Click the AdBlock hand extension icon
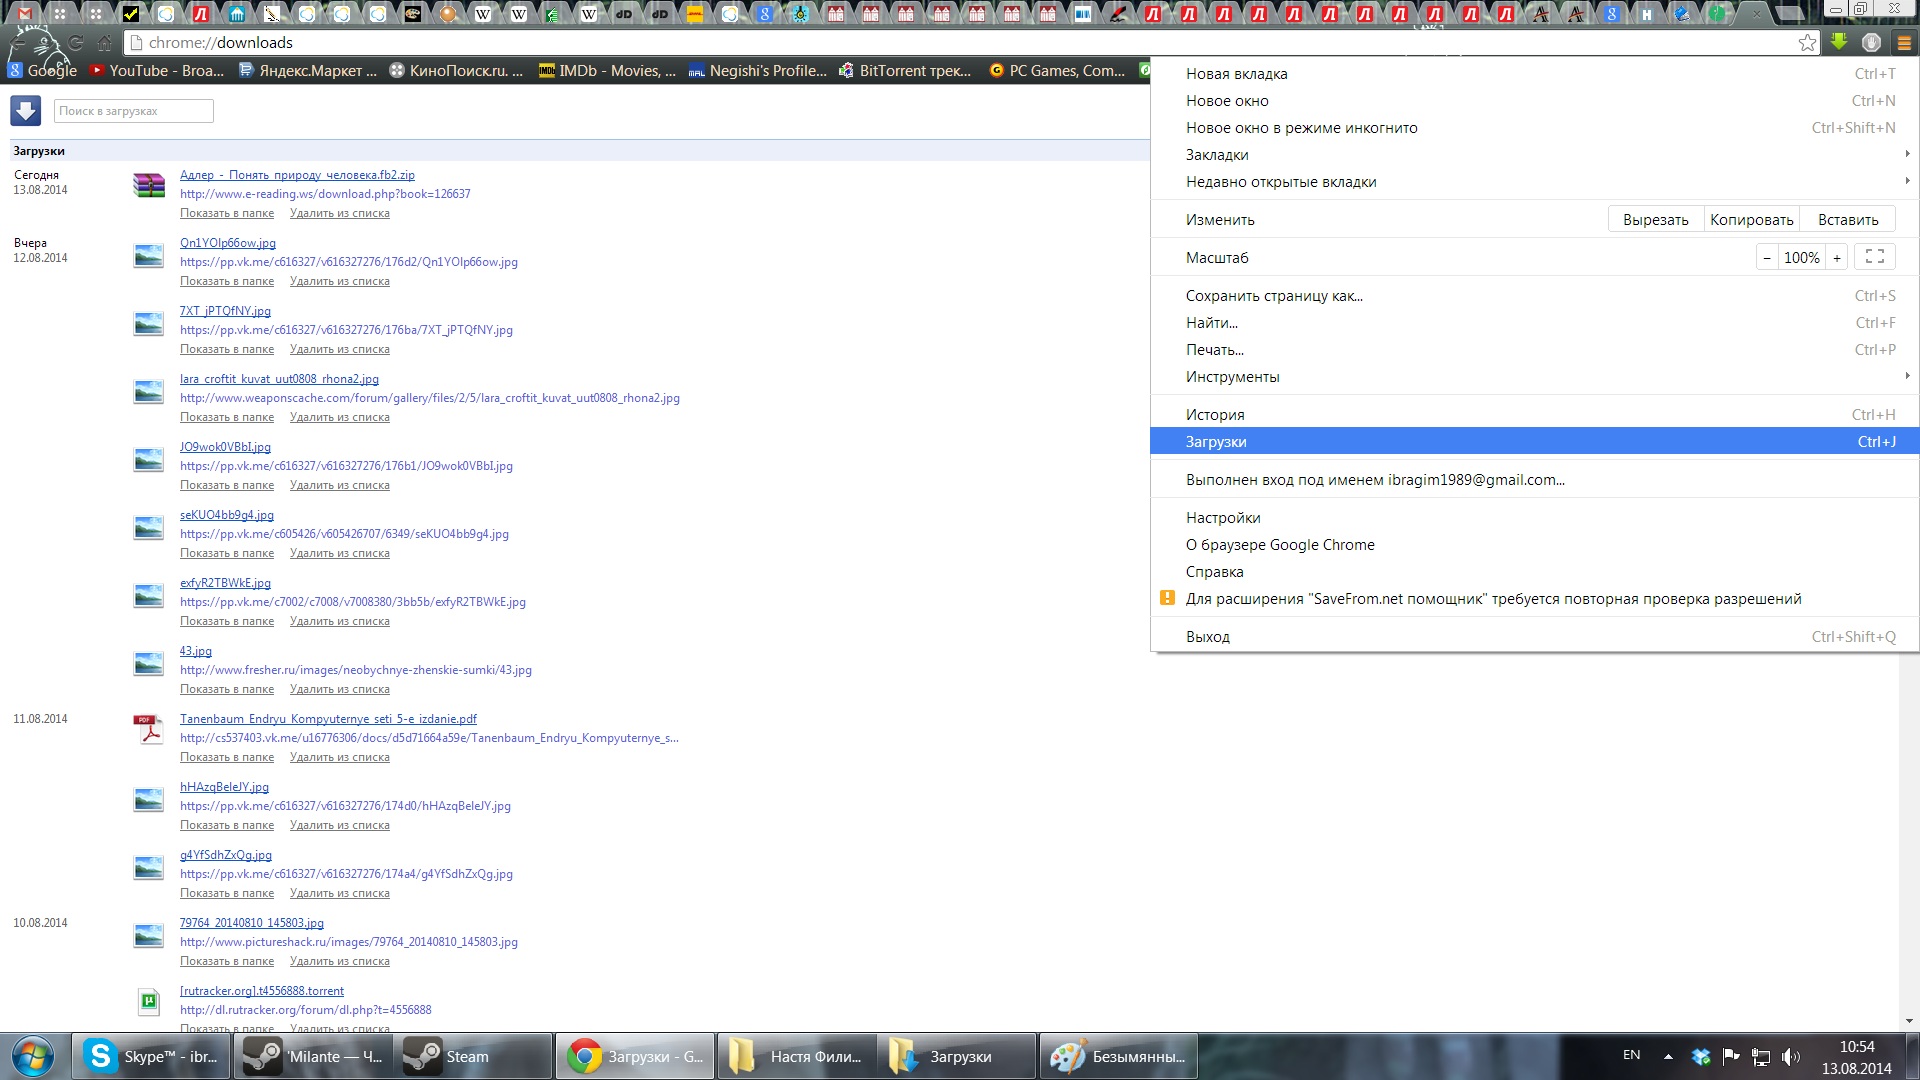The width and height of the screenshot is (1920, 1080). coord(1872,42)
